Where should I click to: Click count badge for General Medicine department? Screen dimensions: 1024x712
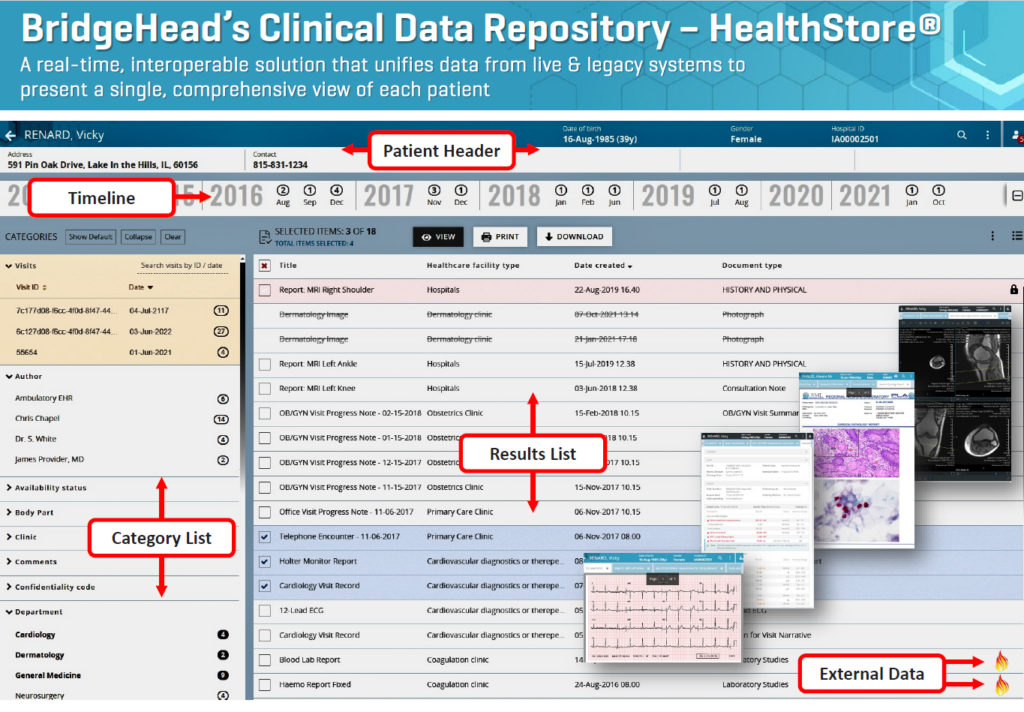pos(223,675)
